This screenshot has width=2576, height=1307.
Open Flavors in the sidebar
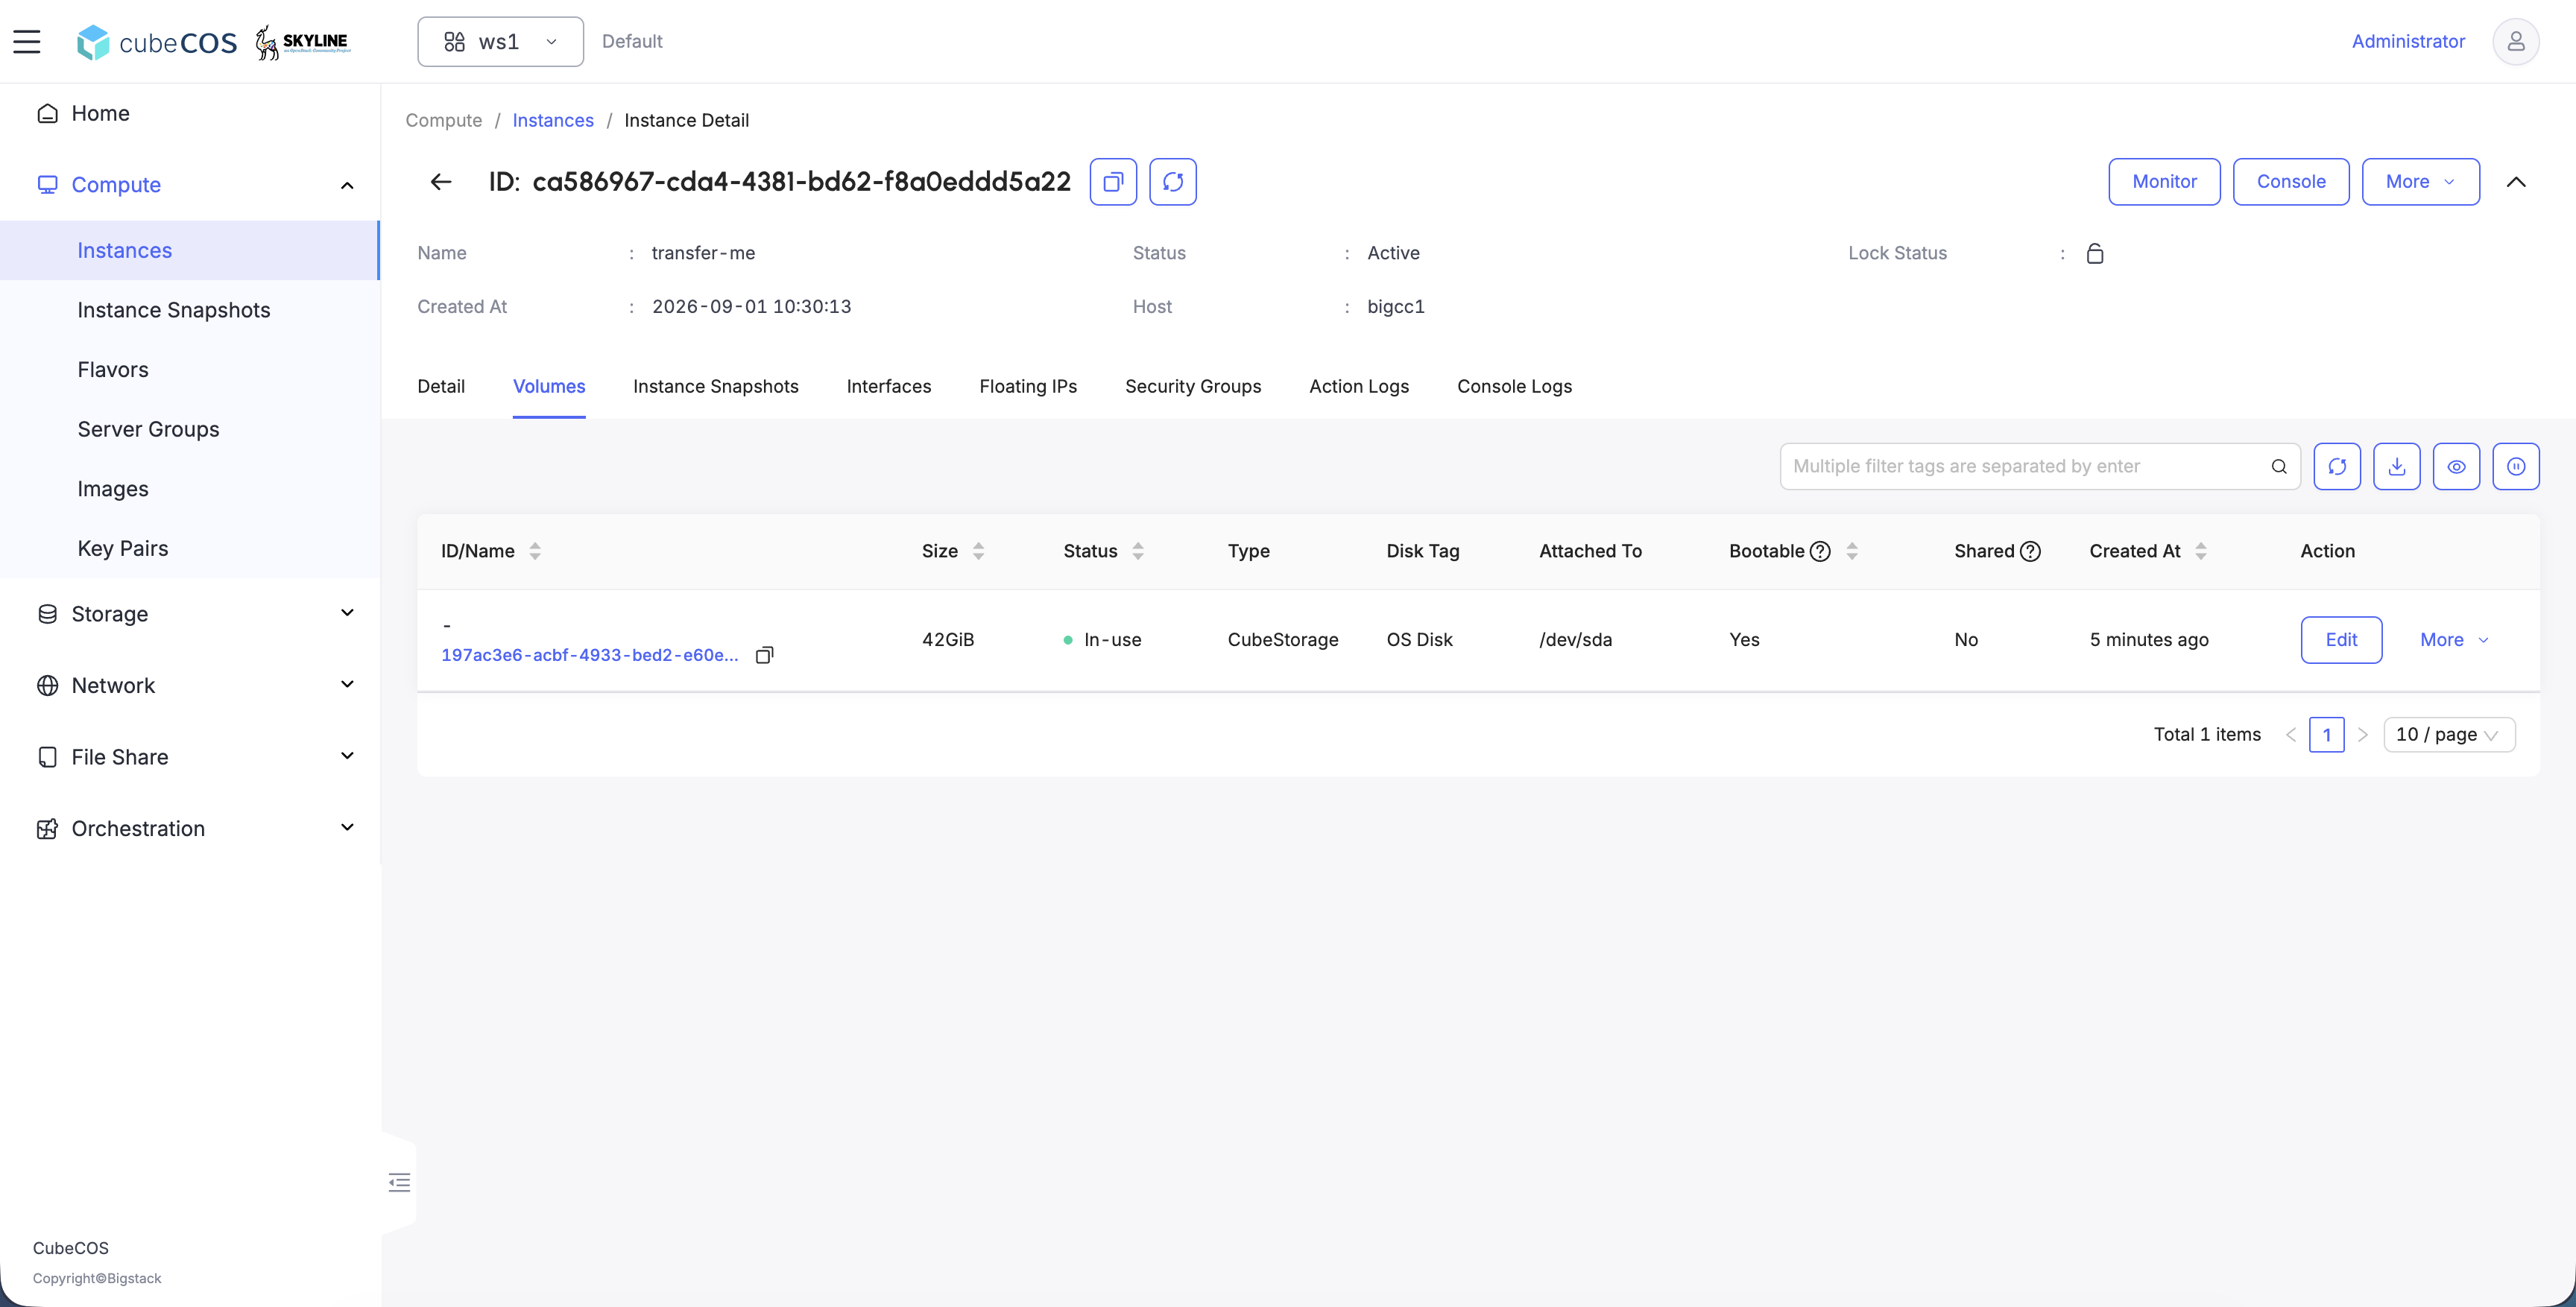[x=190, y=370]
